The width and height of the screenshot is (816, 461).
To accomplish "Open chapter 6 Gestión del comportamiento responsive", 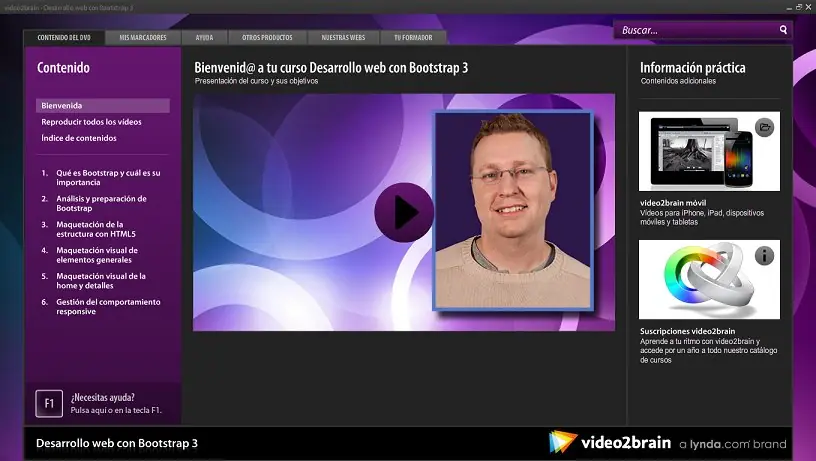I will [101, 306].
